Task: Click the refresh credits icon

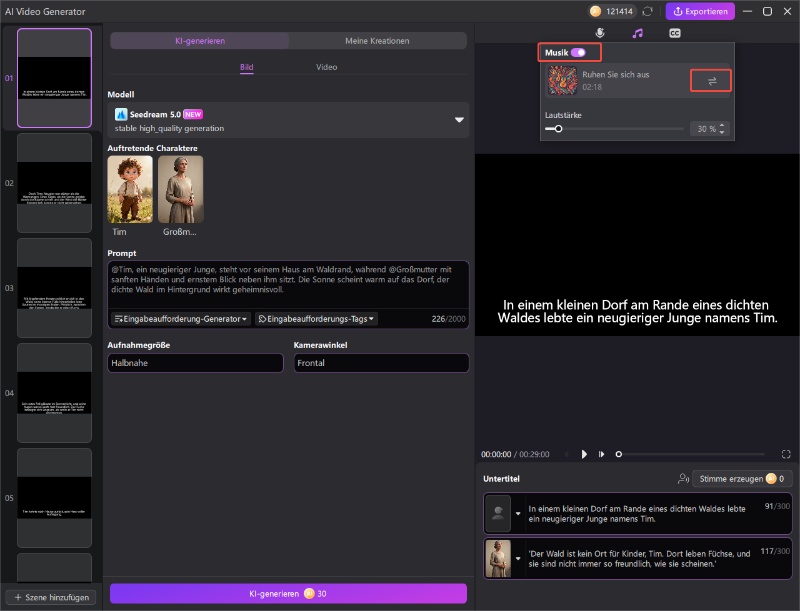Action: coord(648,11)
